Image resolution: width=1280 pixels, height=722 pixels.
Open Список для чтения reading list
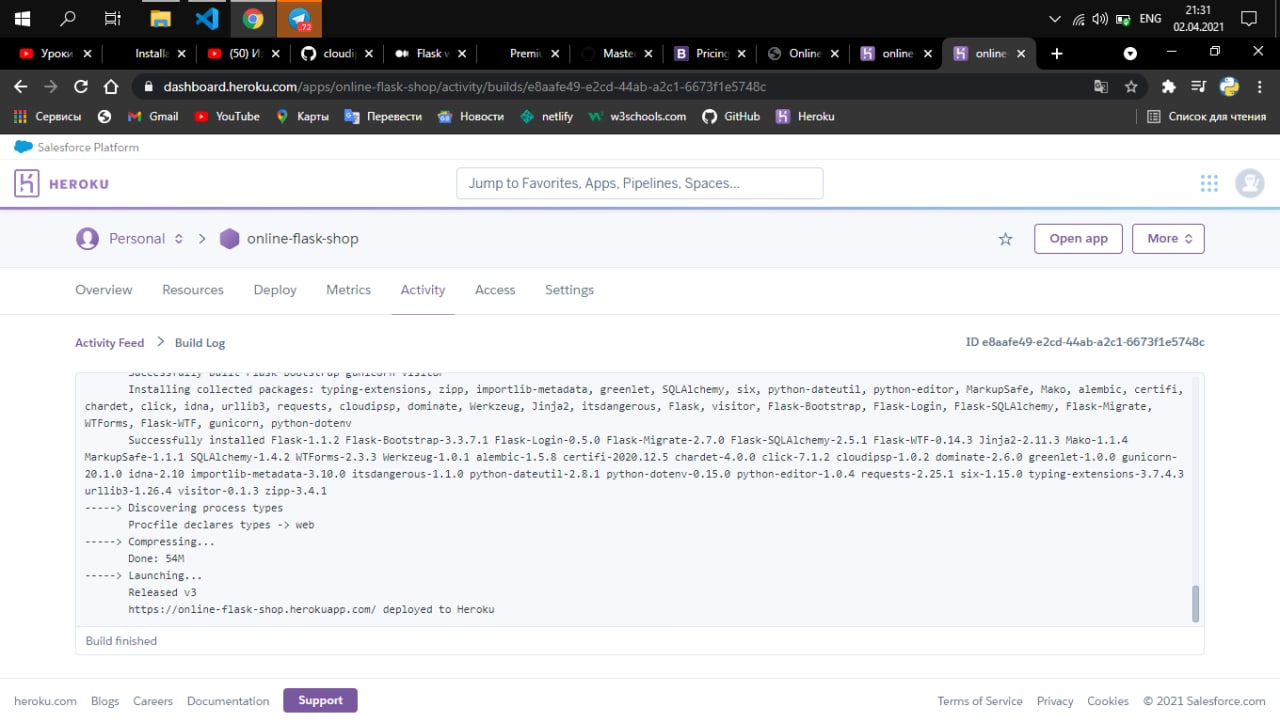[1206, 117]
